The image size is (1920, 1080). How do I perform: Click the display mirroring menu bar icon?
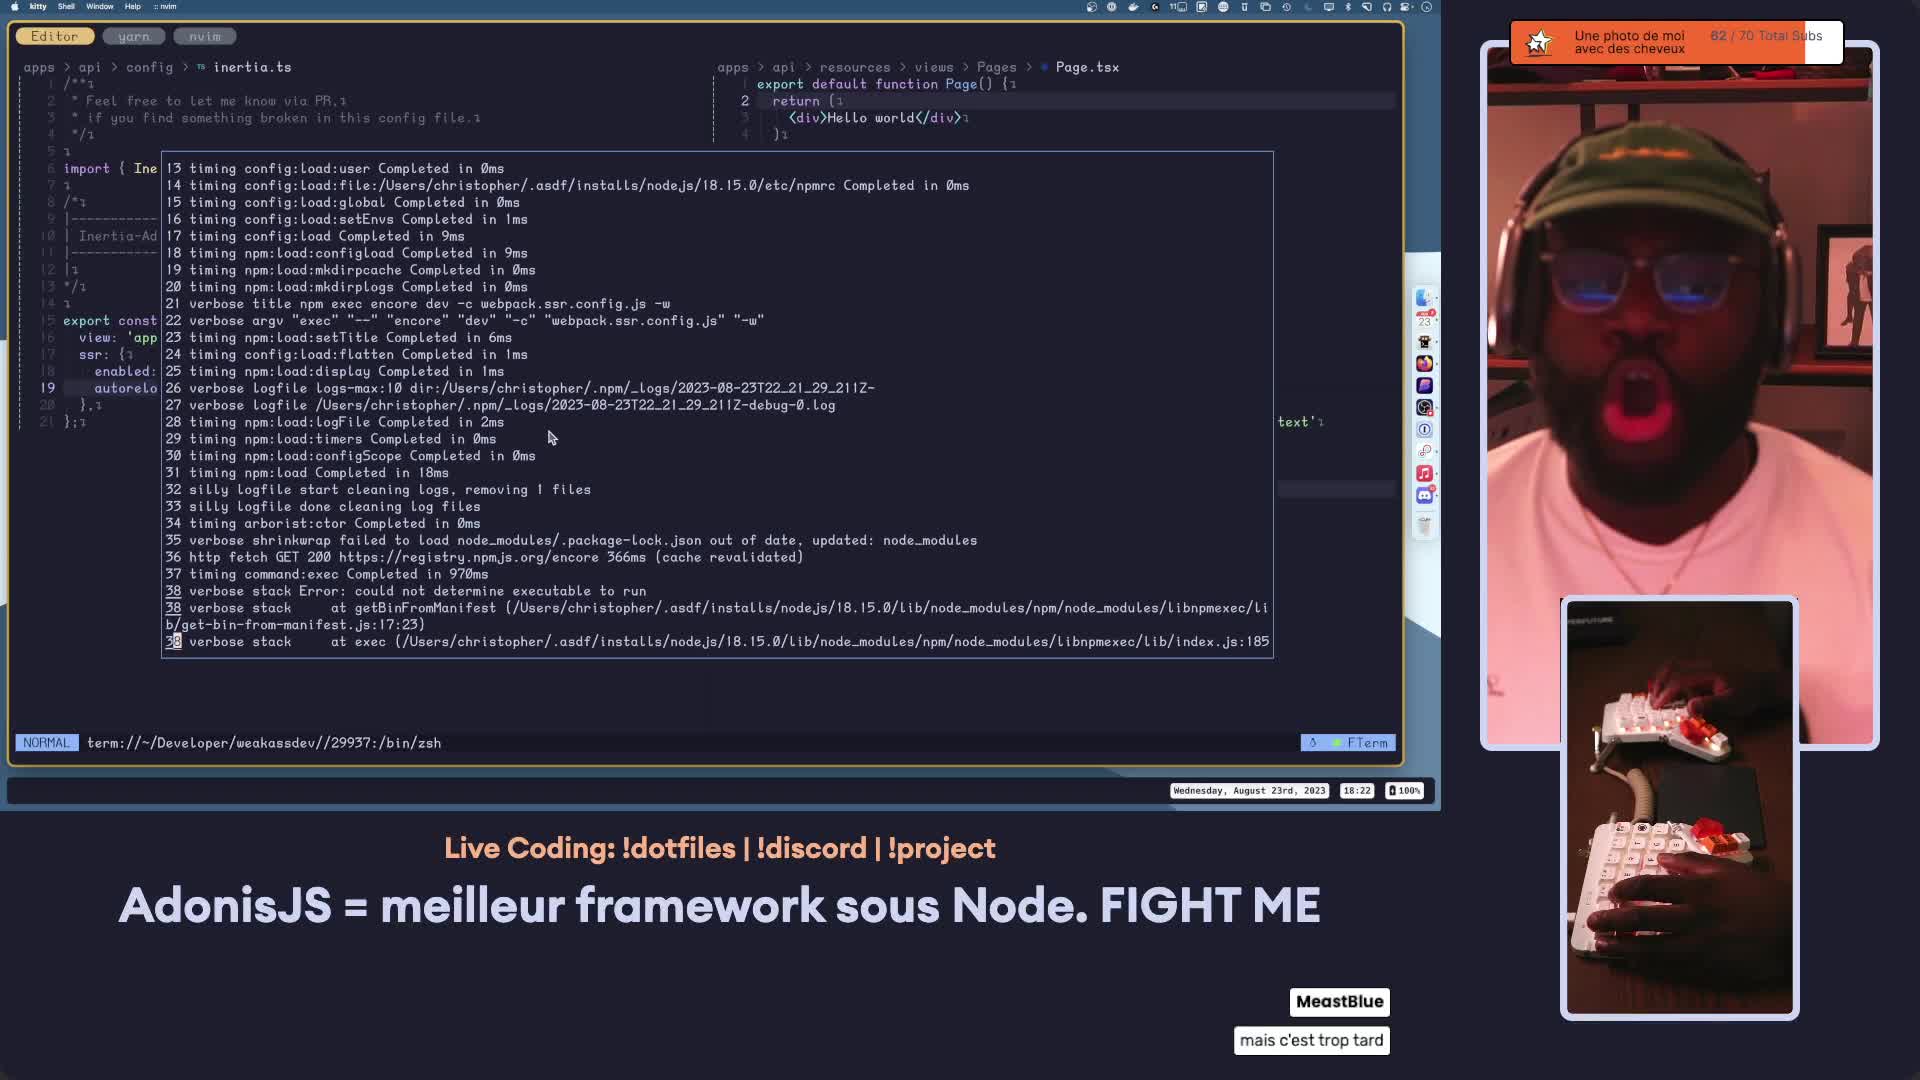click(1328, 7)
